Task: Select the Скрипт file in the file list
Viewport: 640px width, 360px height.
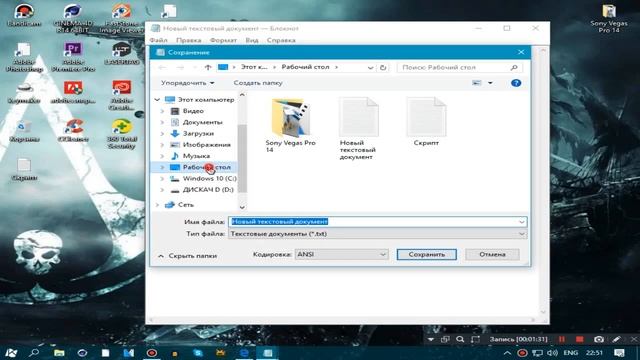Action: 426,122
